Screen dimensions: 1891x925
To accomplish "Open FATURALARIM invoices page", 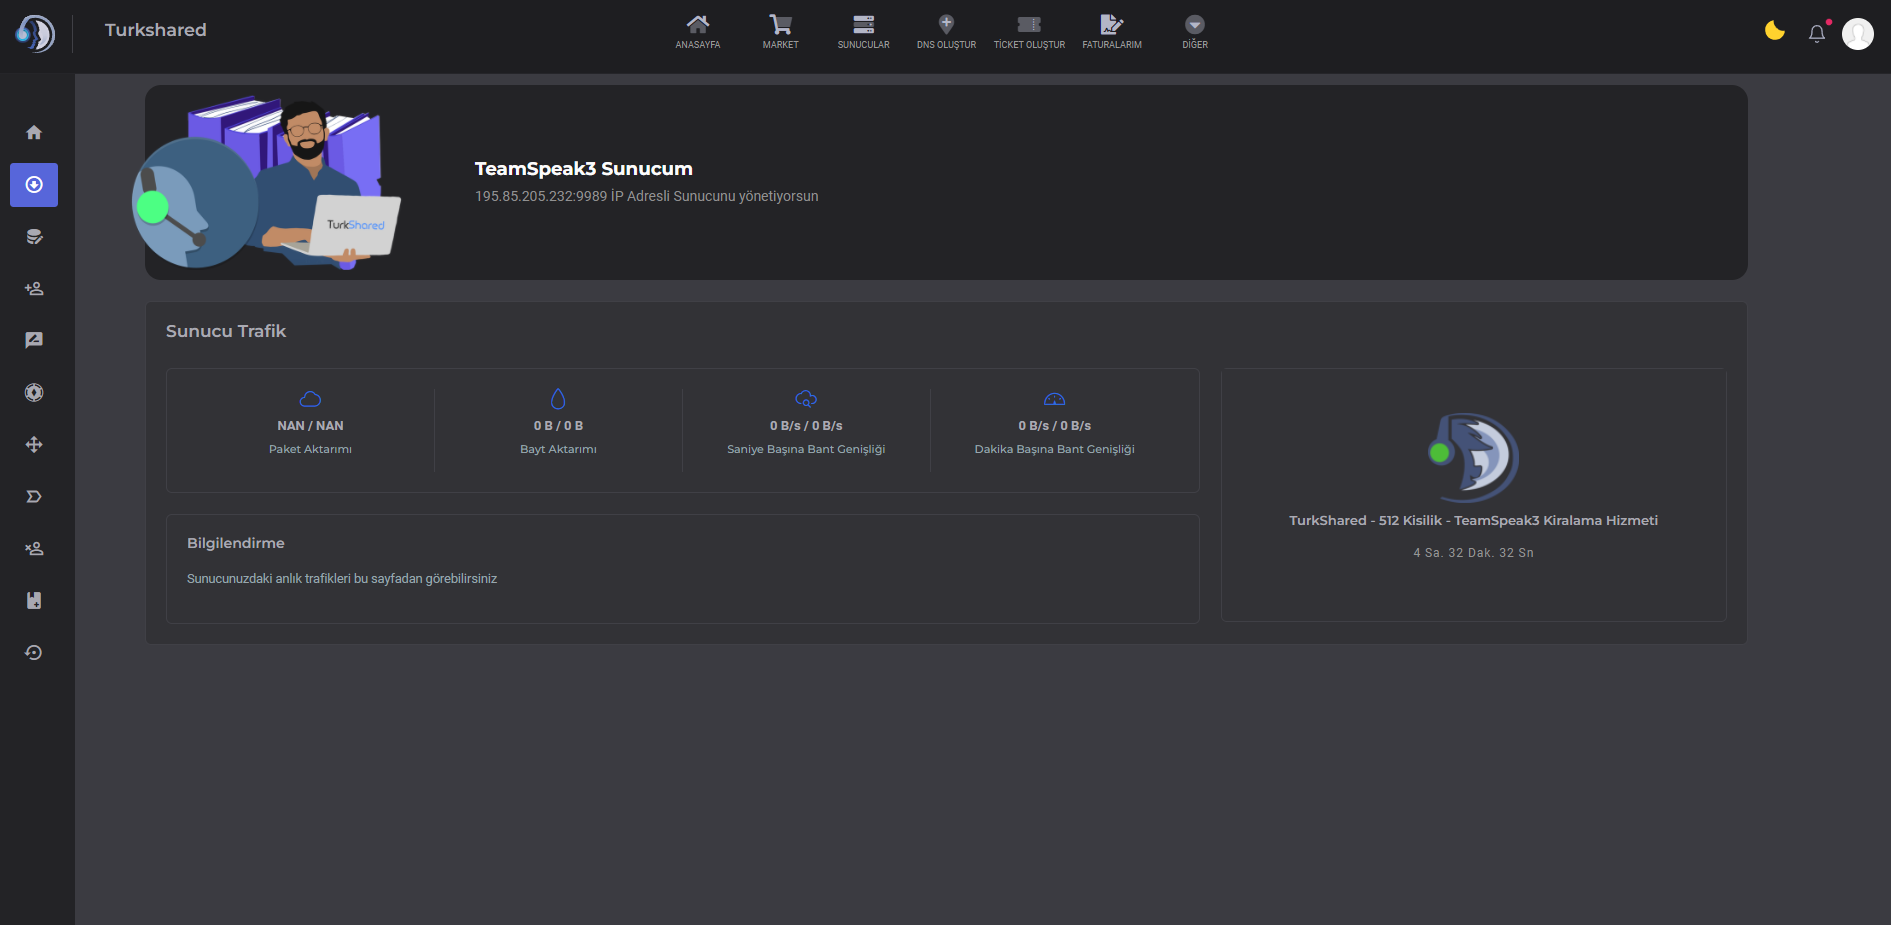I will [1112, 32].
